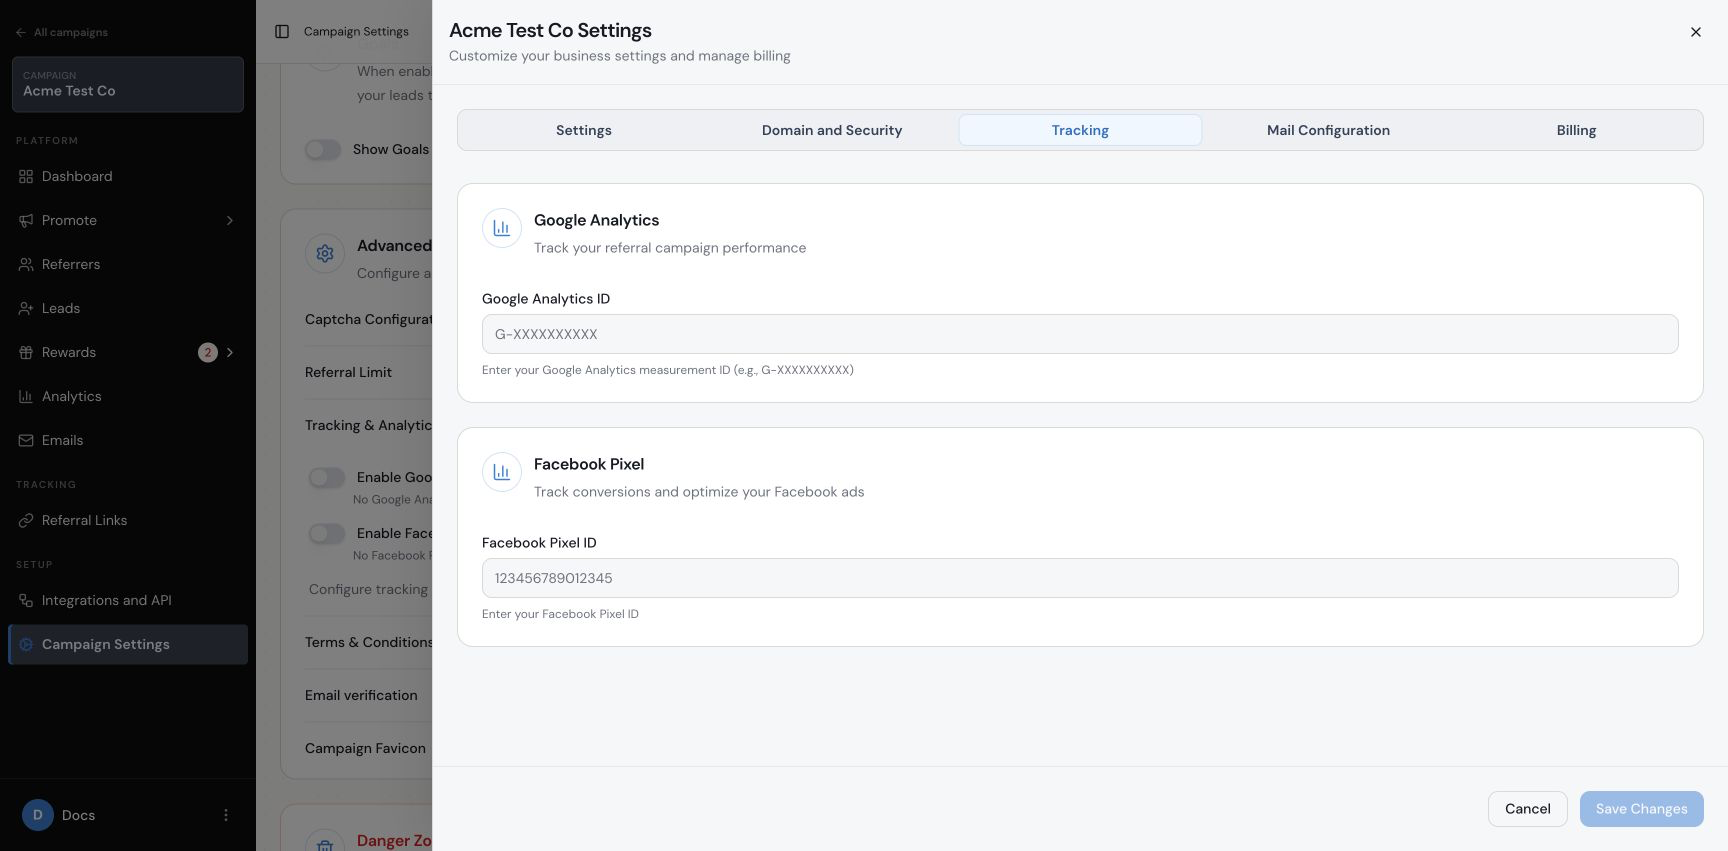Select the Referral Limit row
Viewport: 1728px width, 851px height.
[368, 372]
